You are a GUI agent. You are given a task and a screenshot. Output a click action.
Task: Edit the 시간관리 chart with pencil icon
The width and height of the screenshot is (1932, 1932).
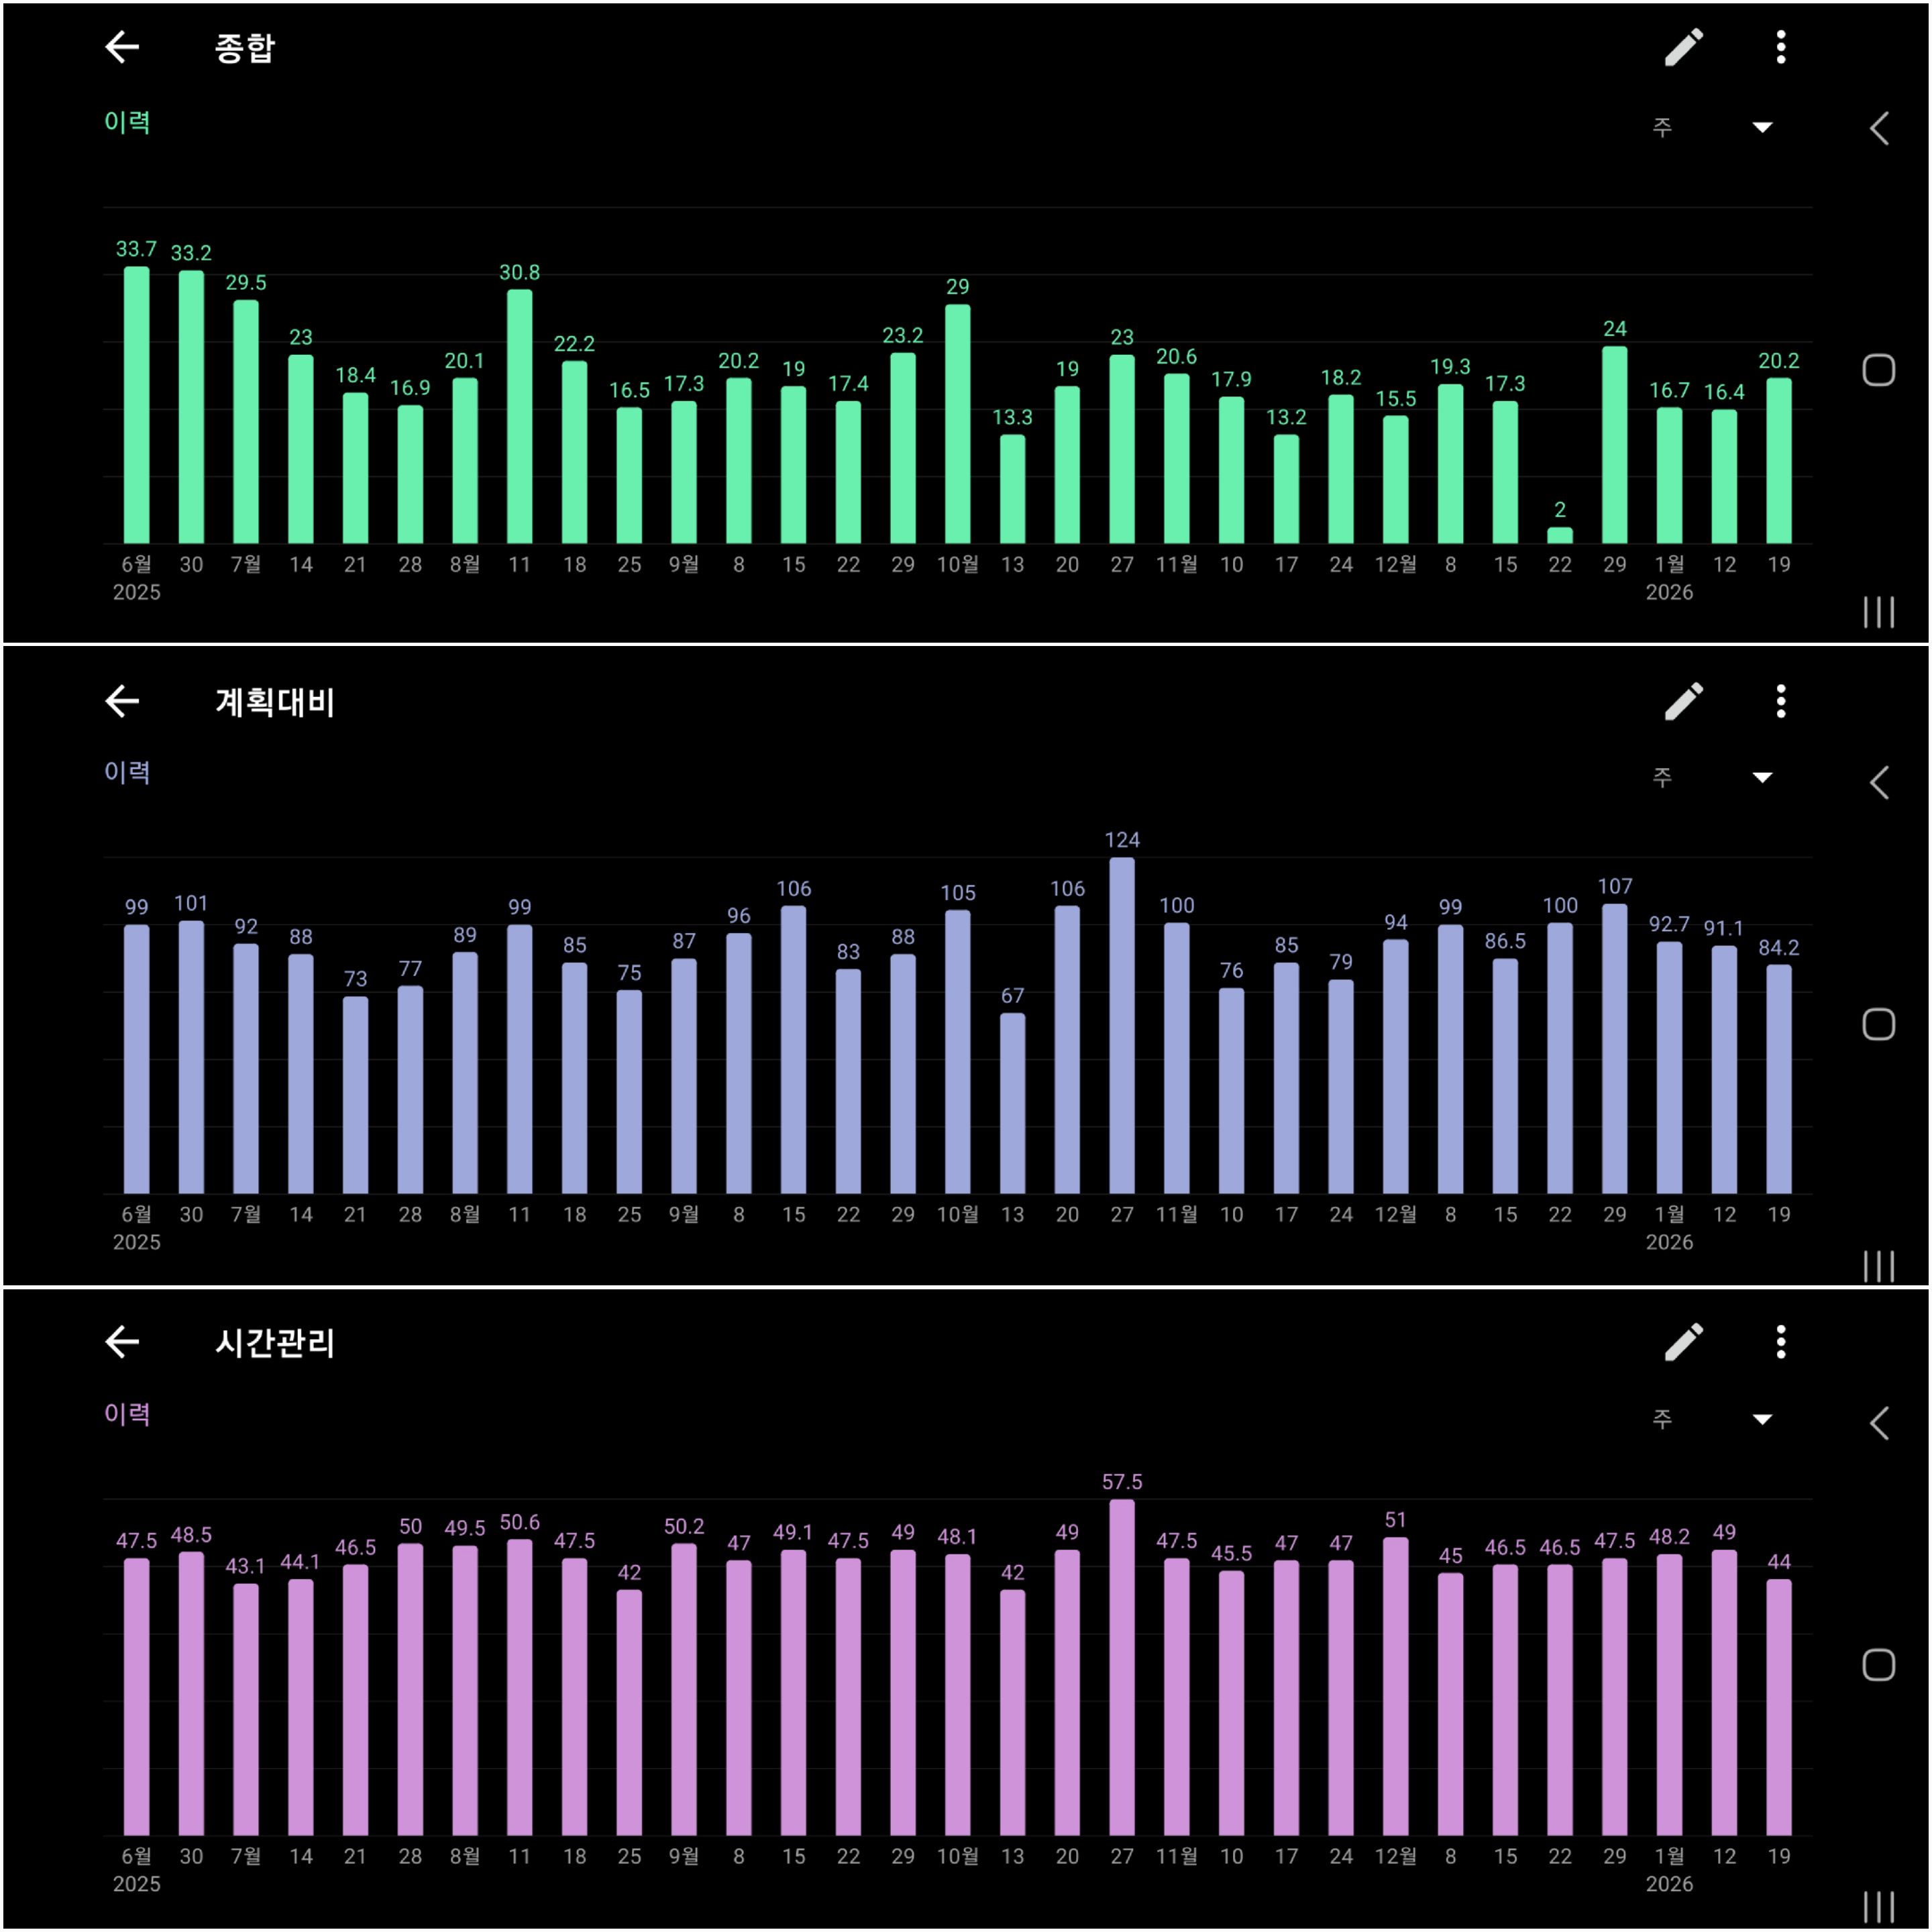pos(1683,1341)
